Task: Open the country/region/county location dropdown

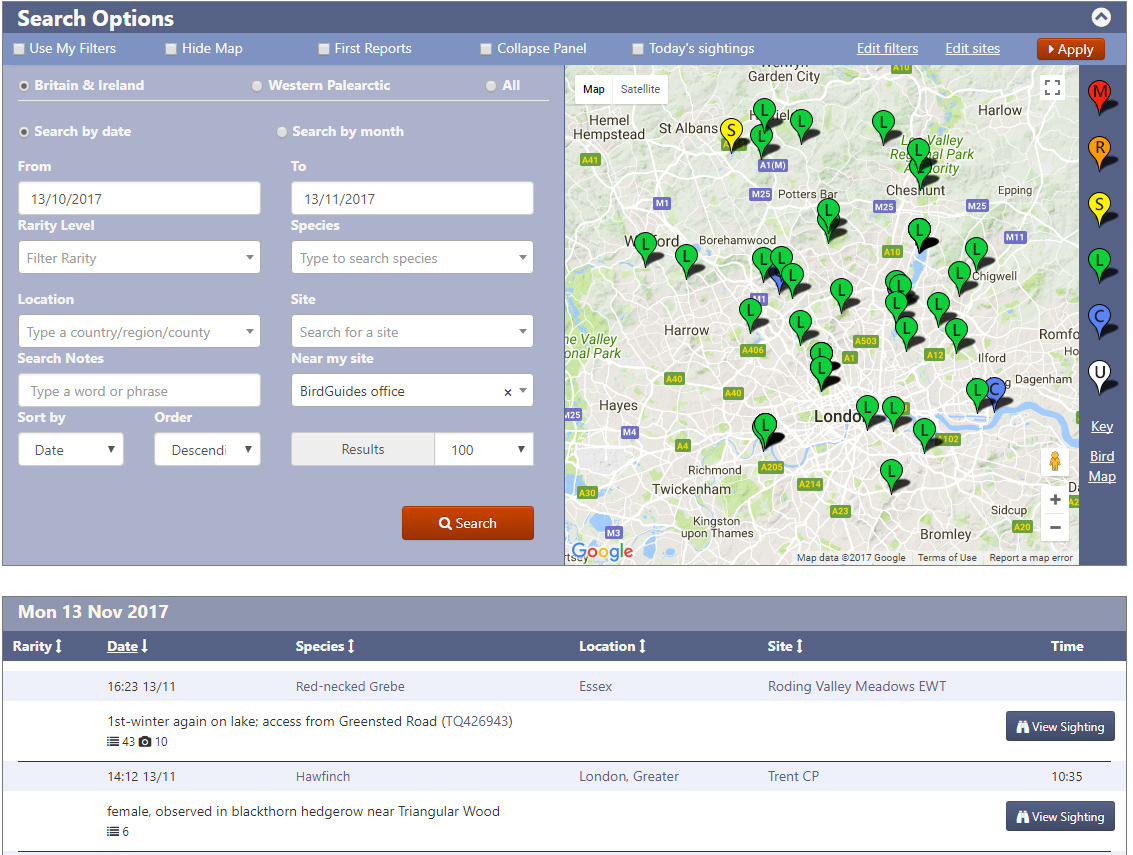Action: point(139,332)
